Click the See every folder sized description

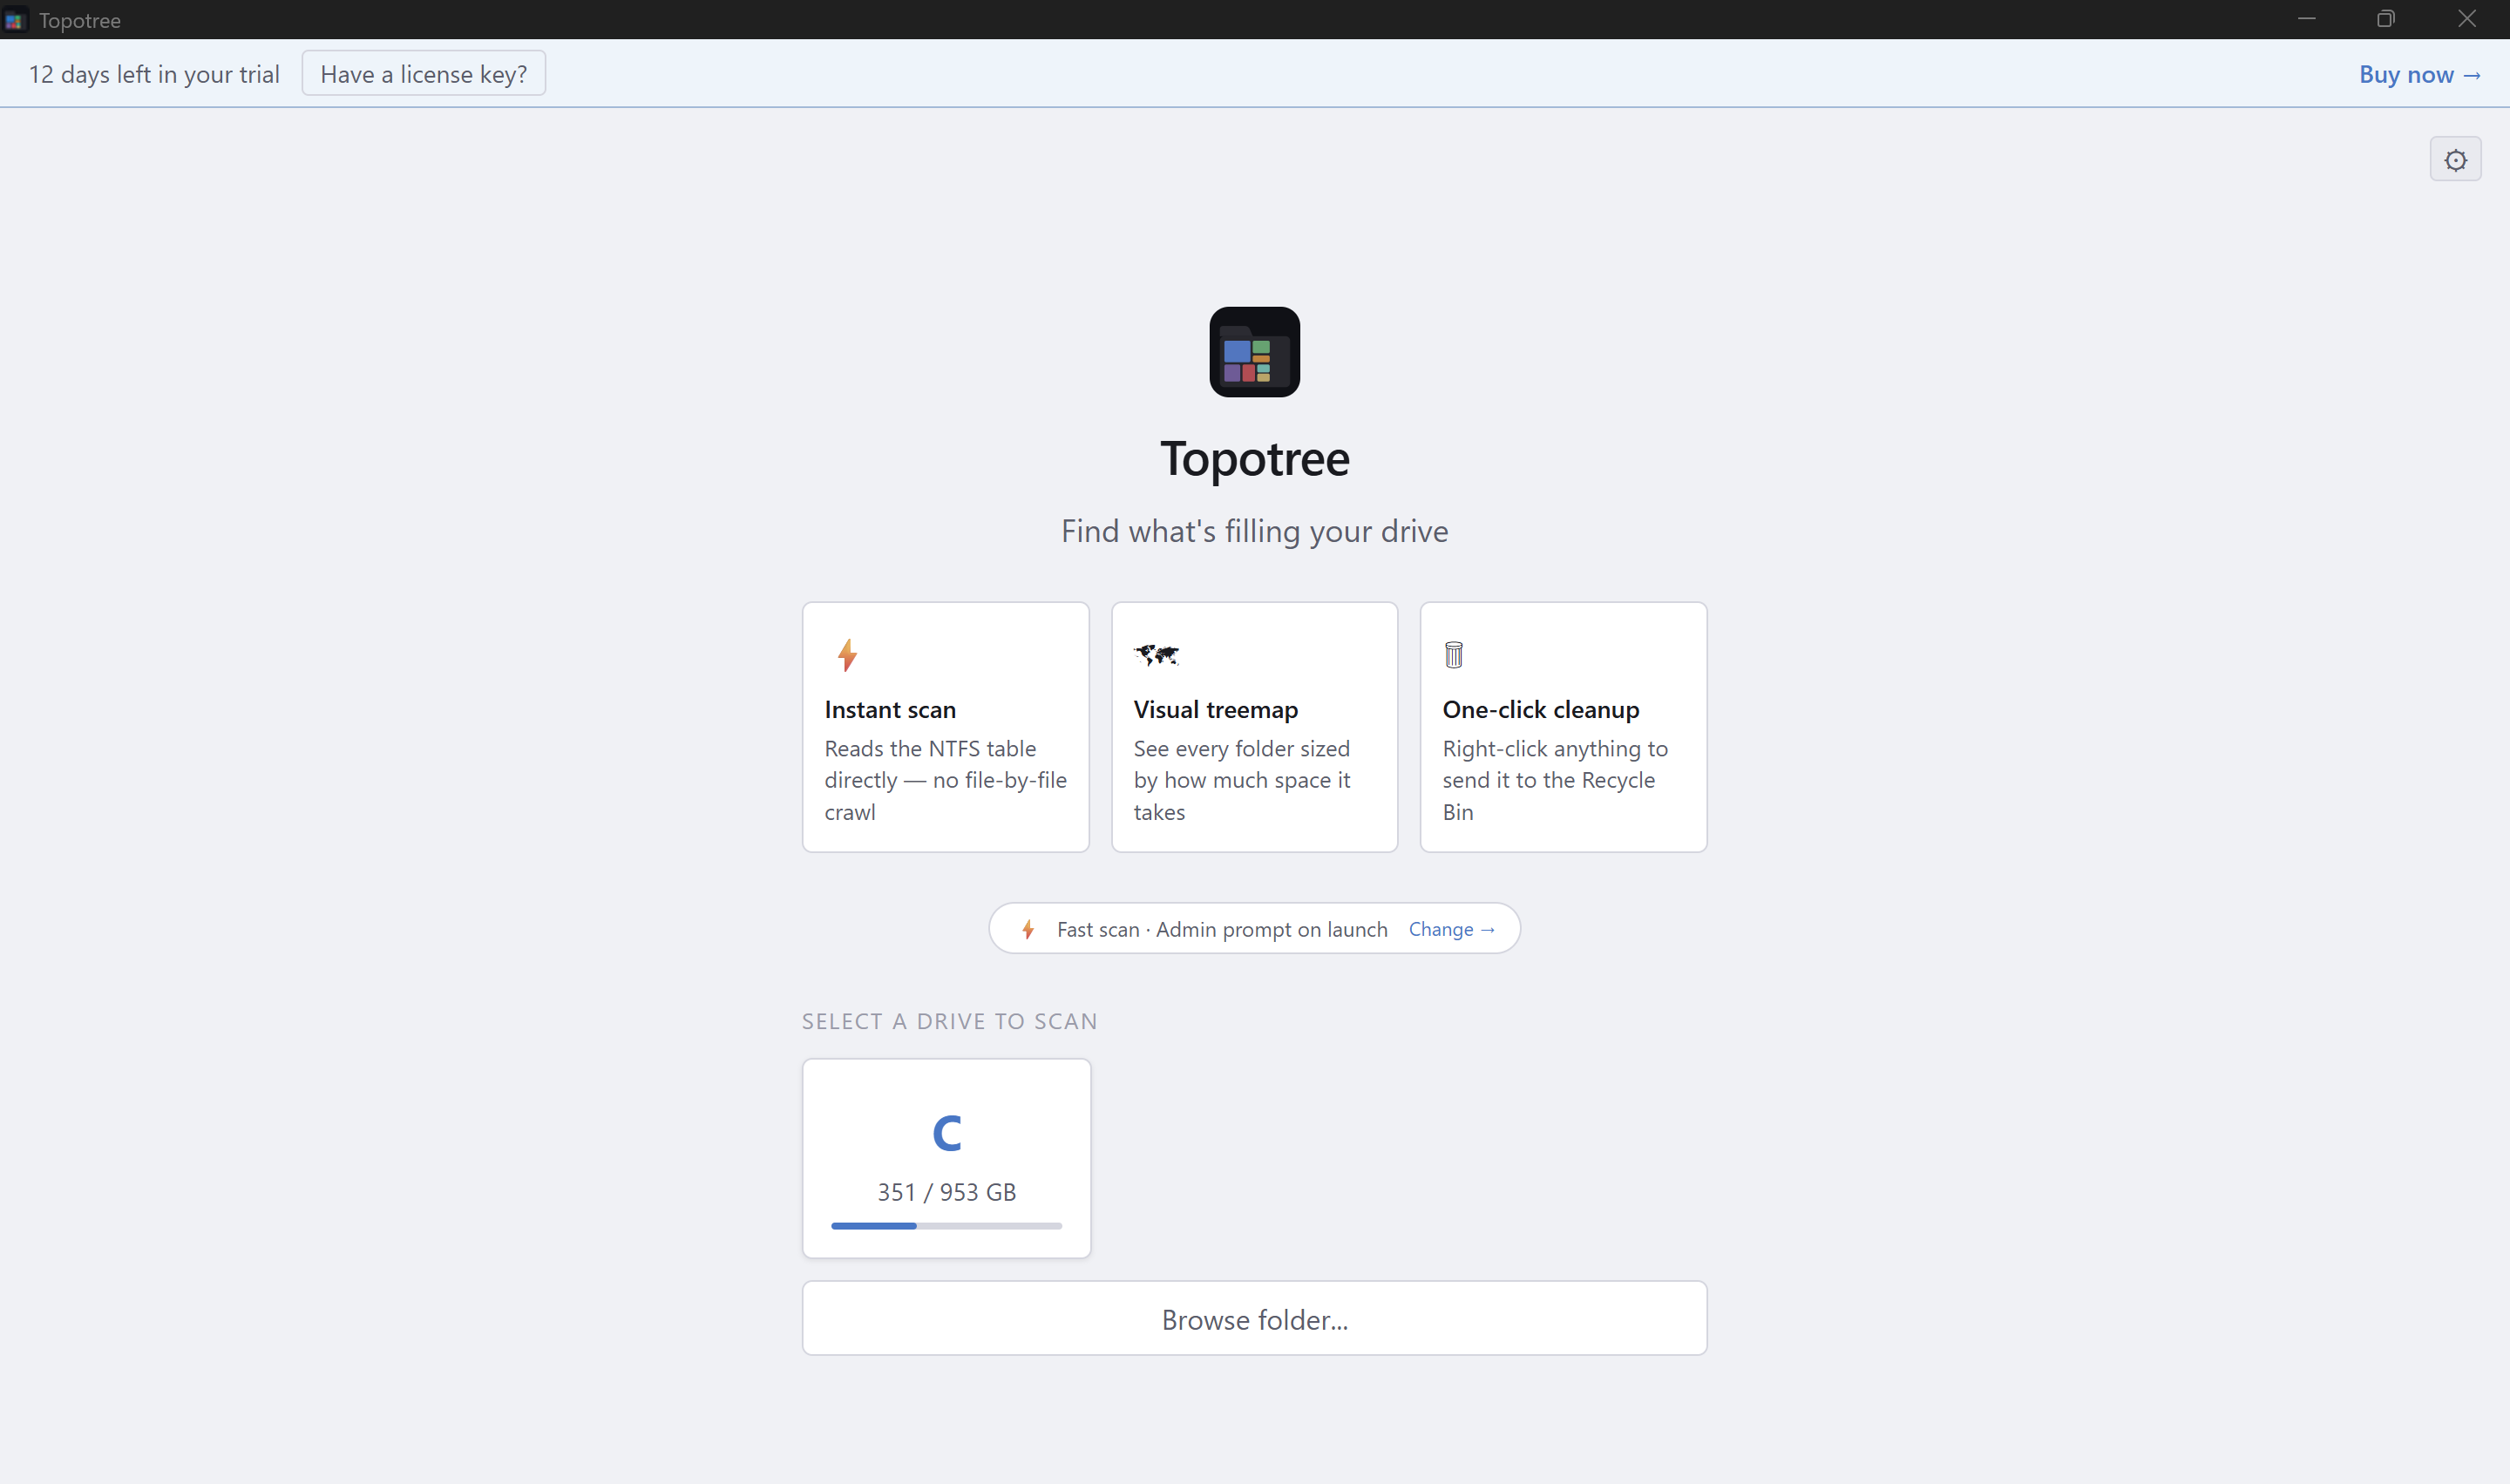[1242, 780]
